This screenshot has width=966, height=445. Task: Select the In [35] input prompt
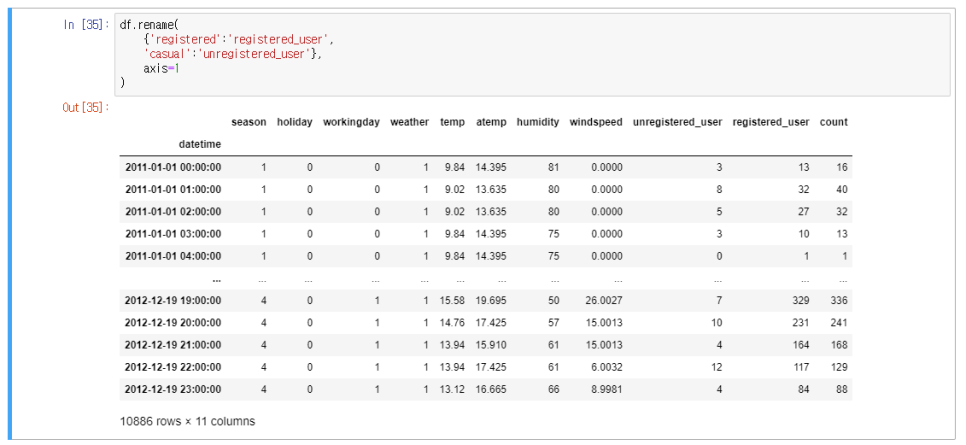[x=87, y=25]
